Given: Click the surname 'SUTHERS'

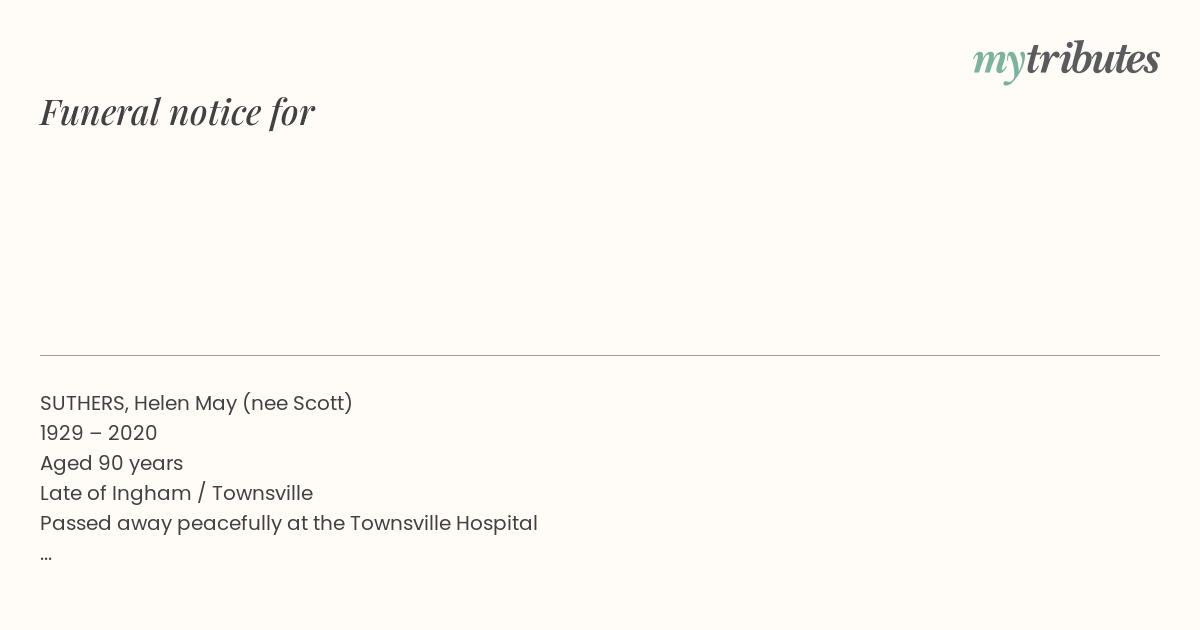Looking at the screenshot, I should pyautogui.click(x=84, y=403).
